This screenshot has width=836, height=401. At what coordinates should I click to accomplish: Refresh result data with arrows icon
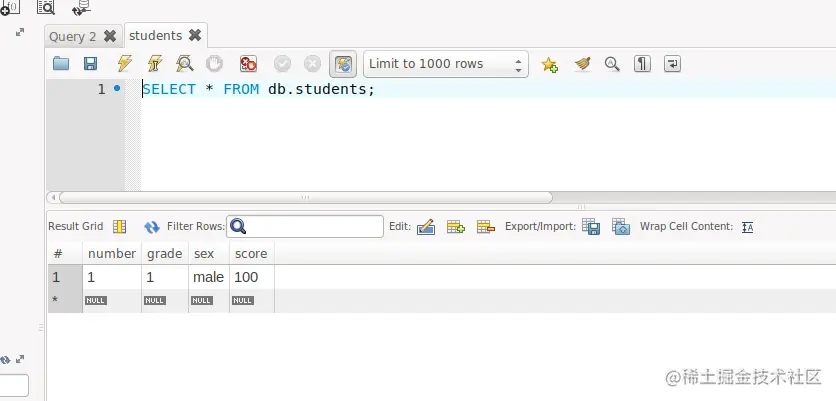coord(152,227)
